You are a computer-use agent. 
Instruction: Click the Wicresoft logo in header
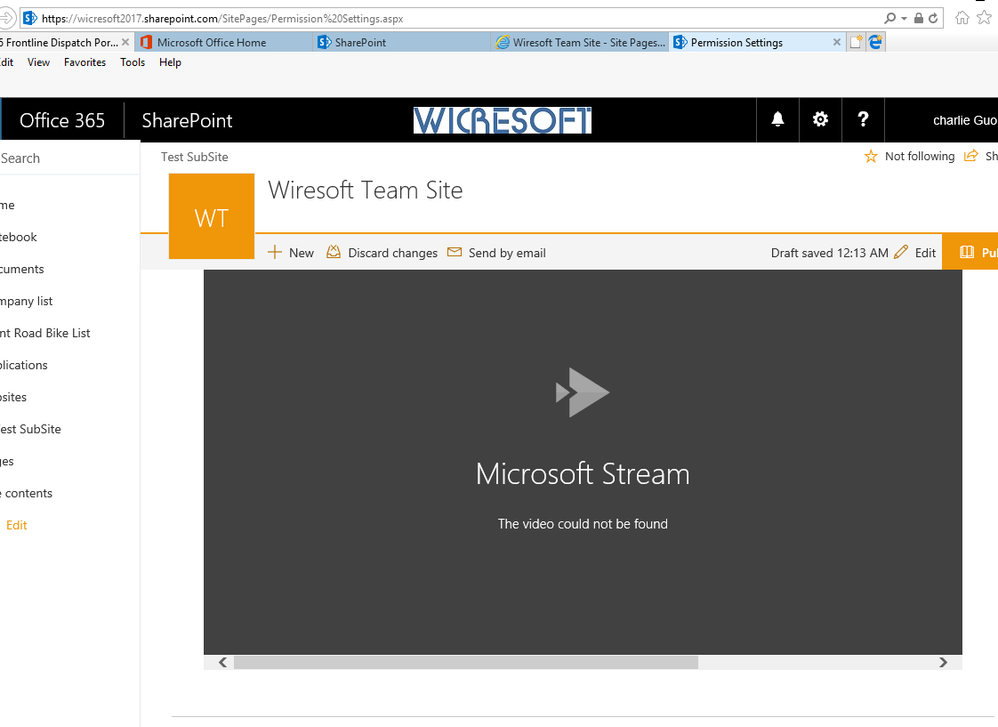502,120
